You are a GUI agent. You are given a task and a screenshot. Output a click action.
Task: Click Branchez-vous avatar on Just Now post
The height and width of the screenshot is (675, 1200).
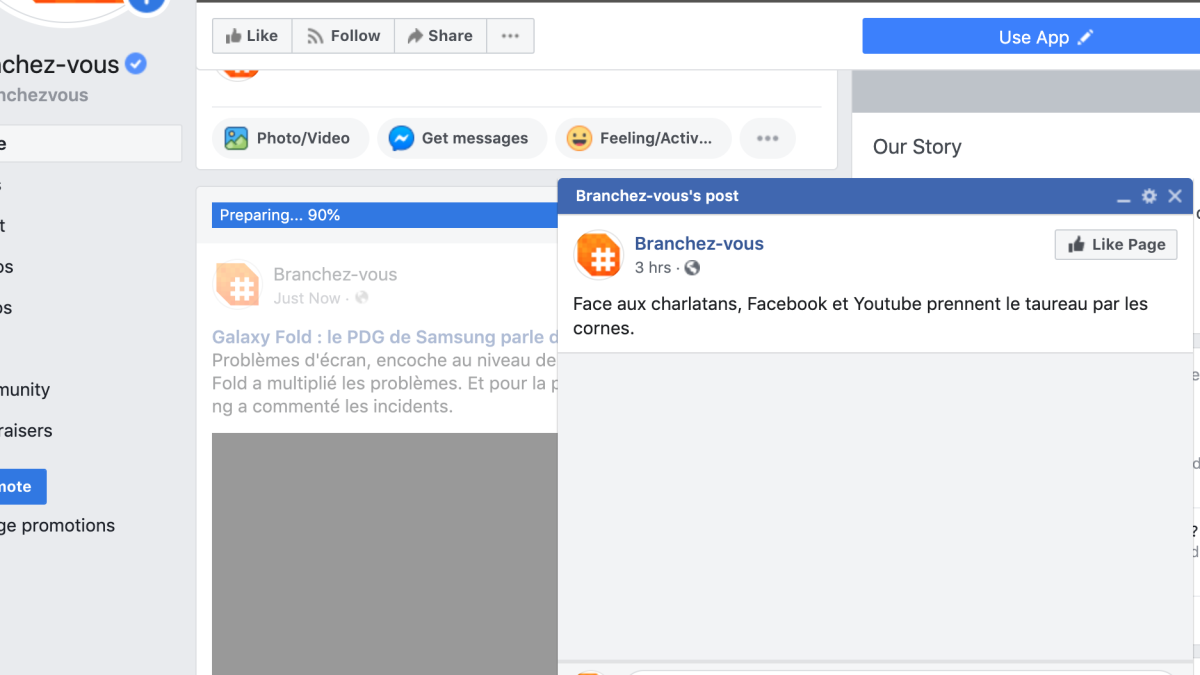click(238, 285)
